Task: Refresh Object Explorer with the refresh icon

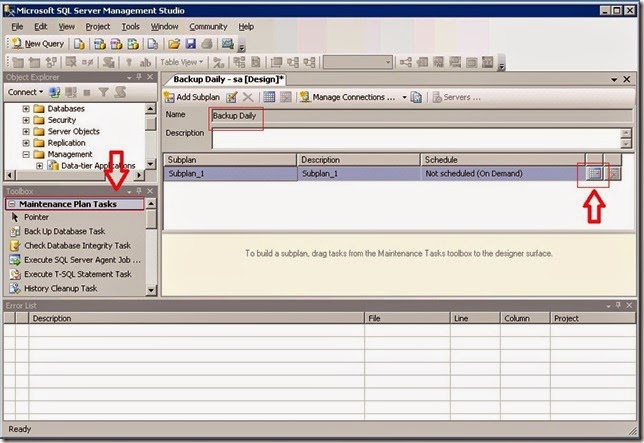Action: pyautogui.click(x=120, y=92)
